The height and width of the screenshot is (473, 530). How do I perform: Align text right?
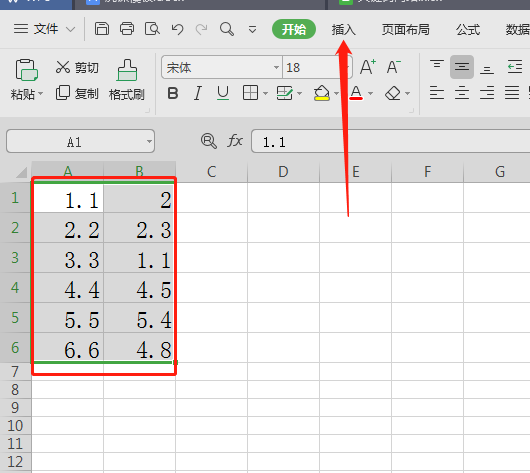(487, 93)
